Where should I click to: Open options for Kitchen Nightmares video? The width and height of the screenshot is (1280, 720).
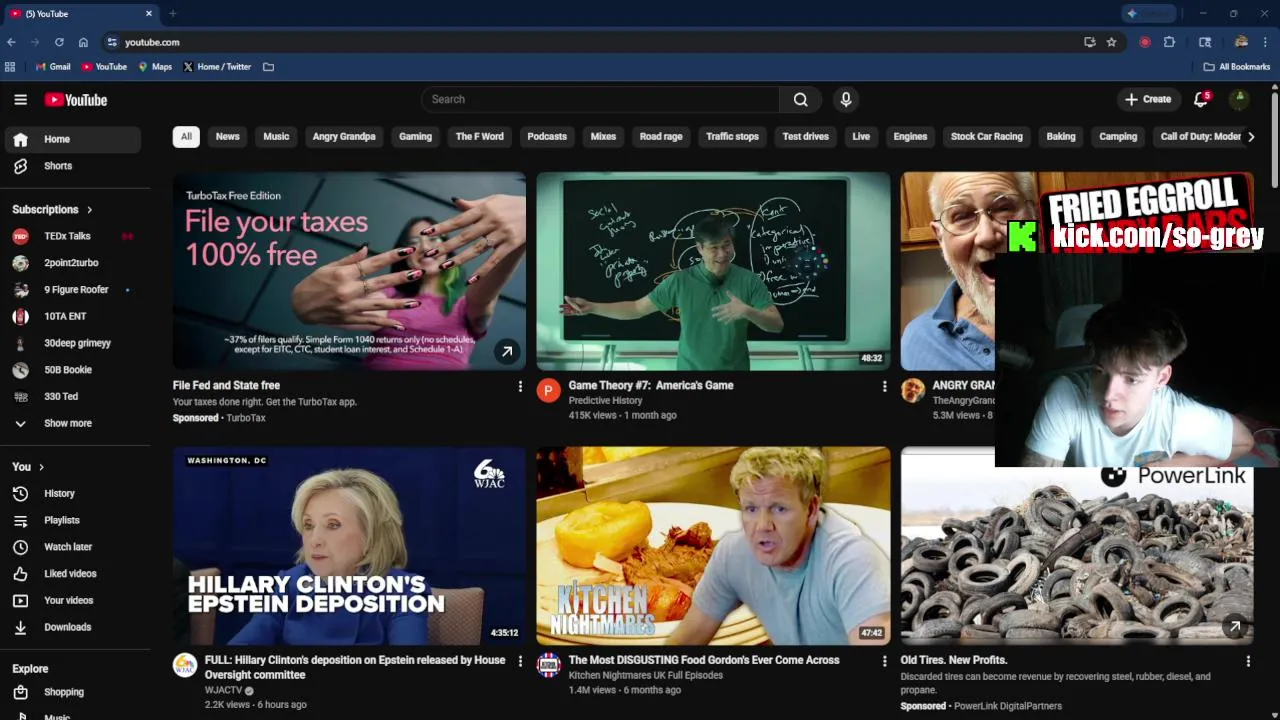pyautogui.click(x=884, y=661)
